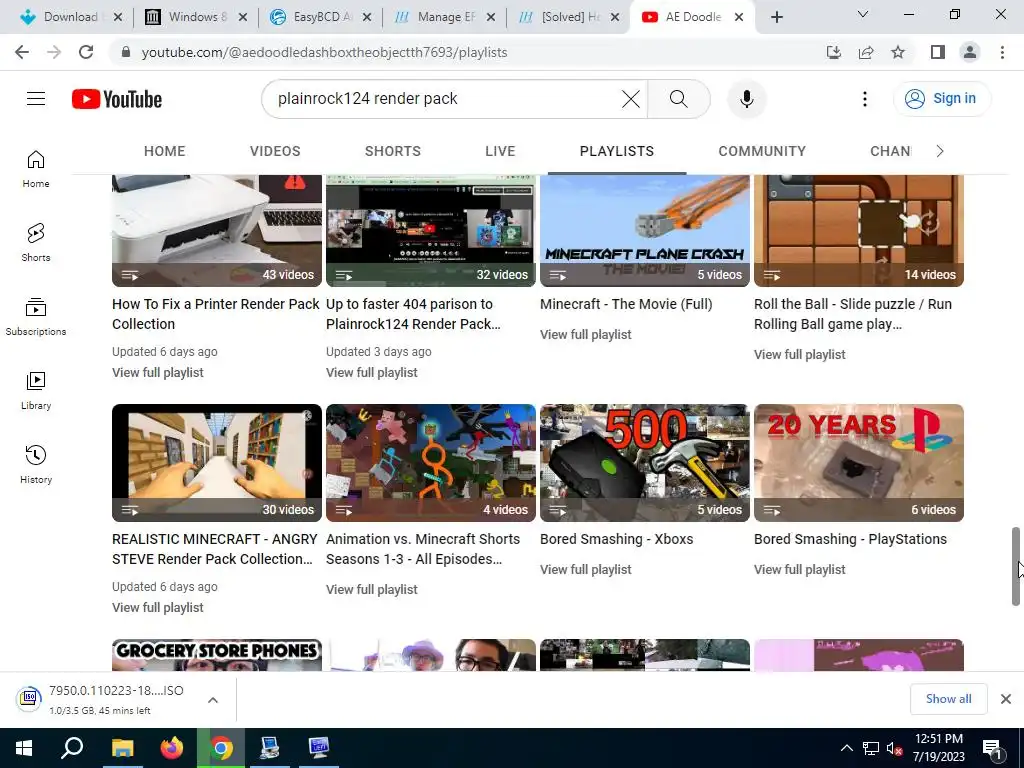Viewport: 1024px width, 768px height.
Task: Open the YouTube guide hamburger menu
Action: click(x=36, y=99)
